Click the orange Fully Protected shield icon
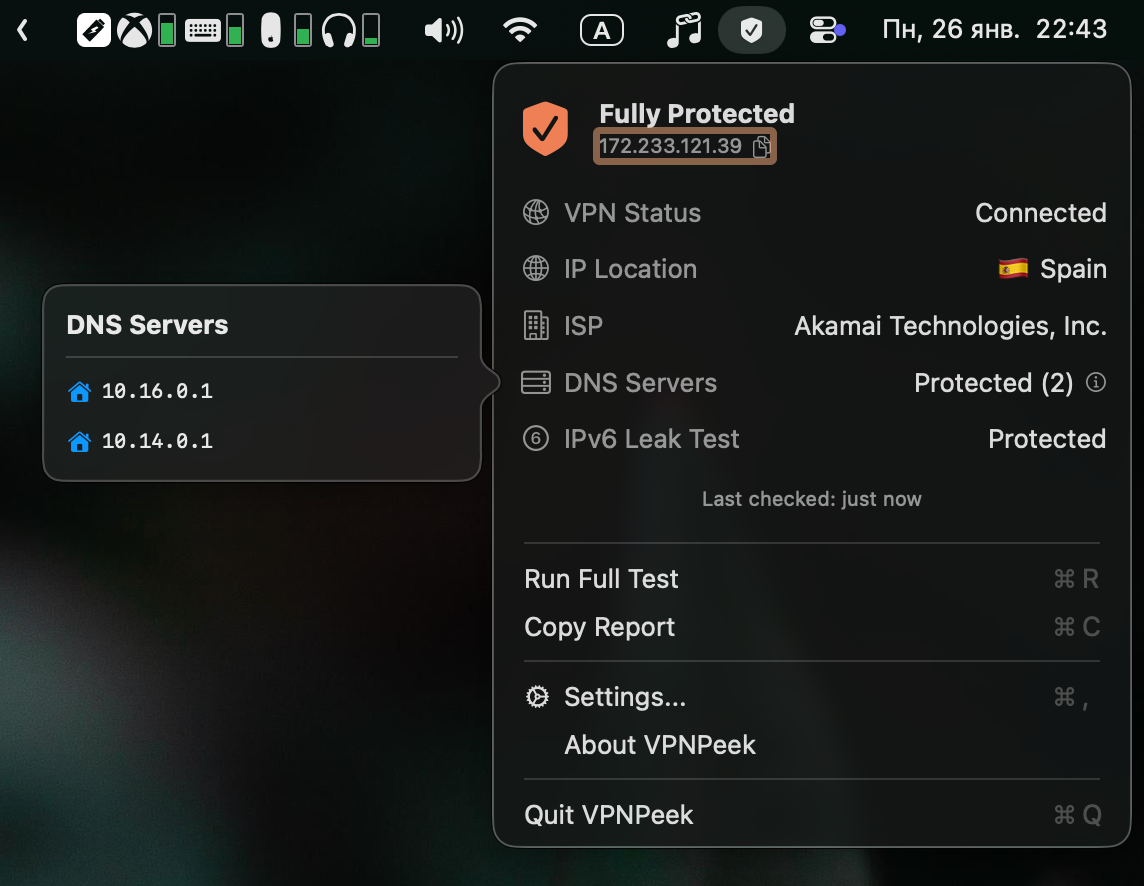The width and height of the screenshot is (1144, 886). pyautogui.click(x=545, y=129)
